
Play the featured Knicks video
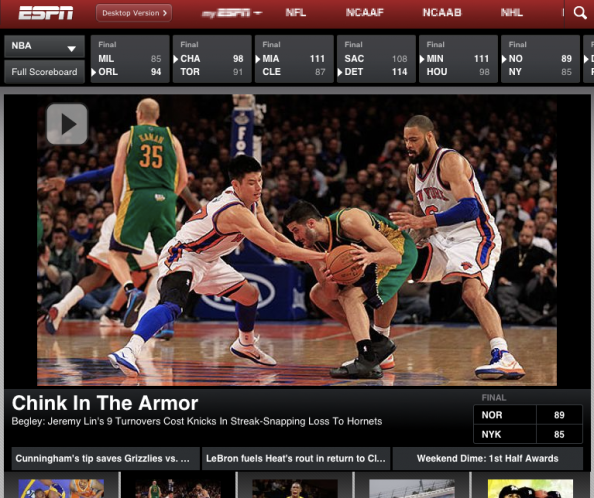tap(67, 124)
